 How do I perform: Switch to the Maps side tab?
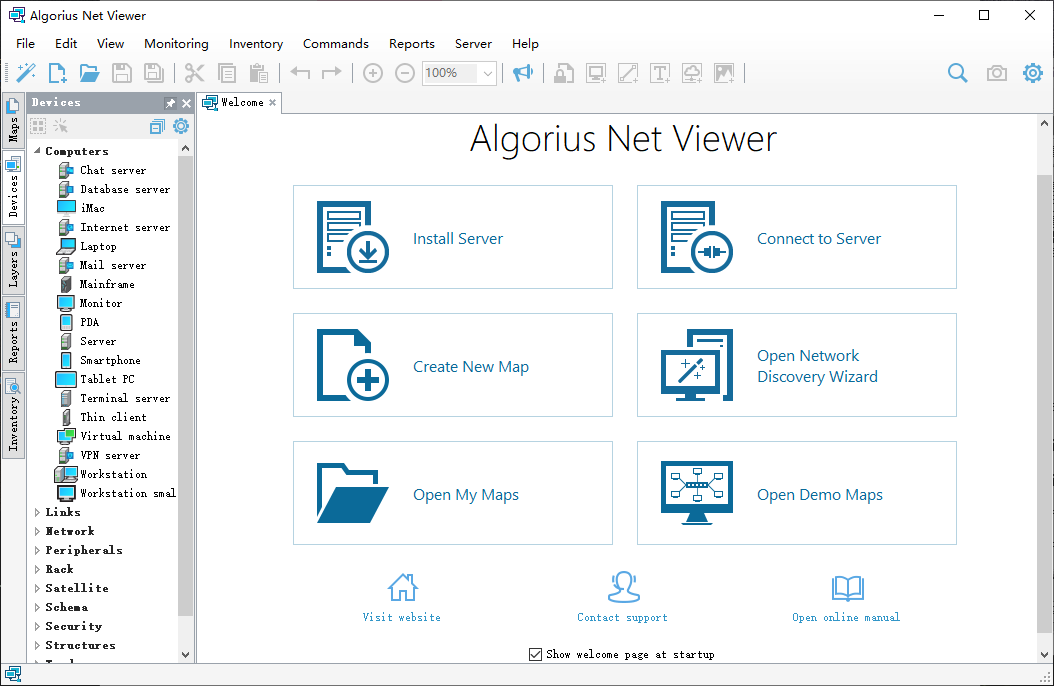click(x=13, y=120)
